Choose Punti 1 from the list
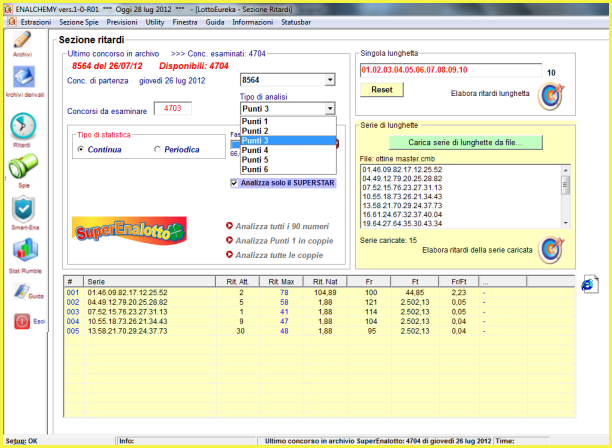Viewport: 612px width, 448px height. click(288, 121)
